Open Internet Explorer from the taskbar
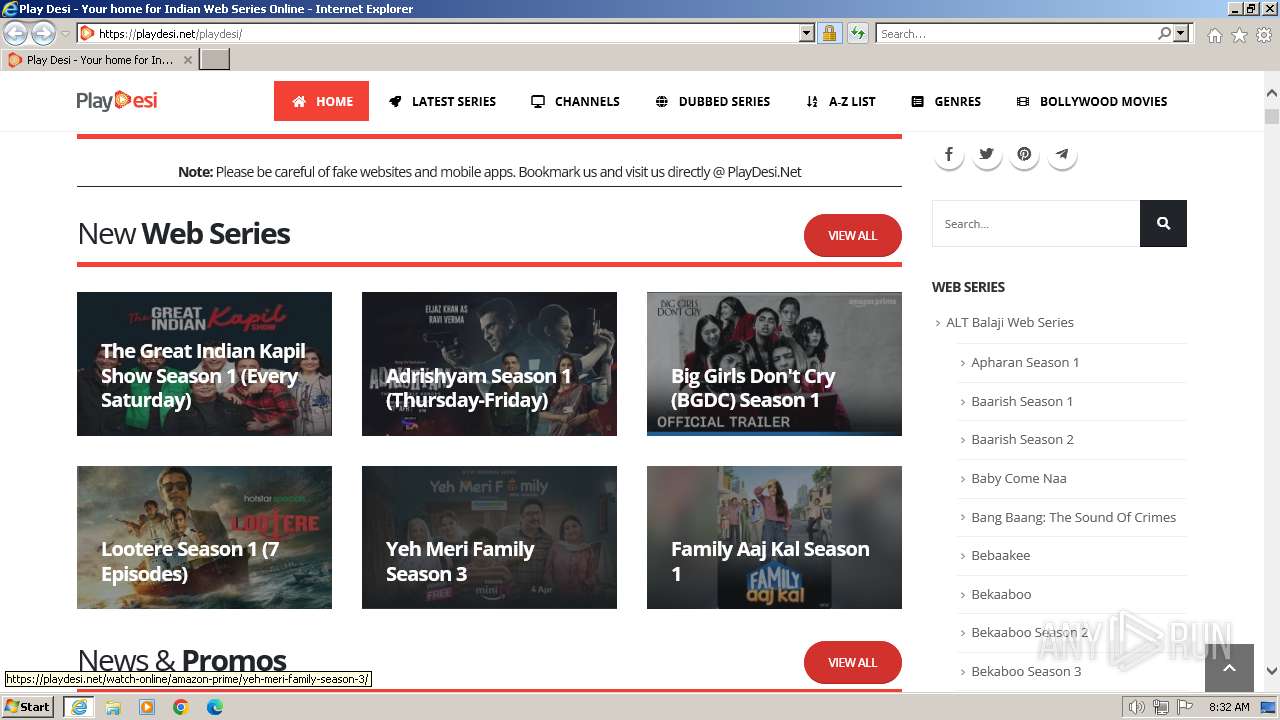The width and height of the screenshot is (1280, 720). pyautogui.click(x=79, y=707)
